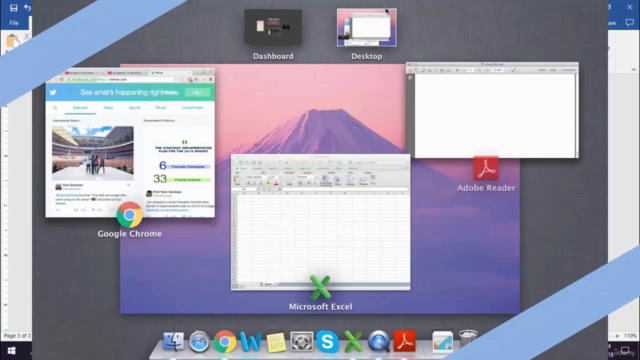This screenshot has height=360, width=640.
Task: Select the News tab on Twitter
Action: click(108, 108)
